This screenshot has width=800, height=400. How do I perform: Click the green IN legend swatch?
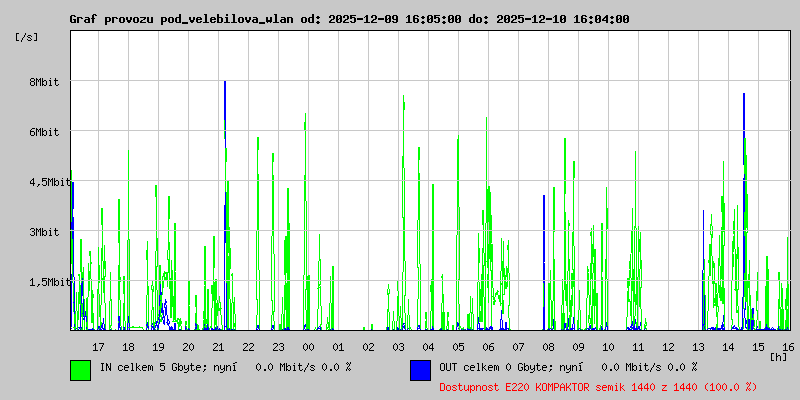[81, 370]
